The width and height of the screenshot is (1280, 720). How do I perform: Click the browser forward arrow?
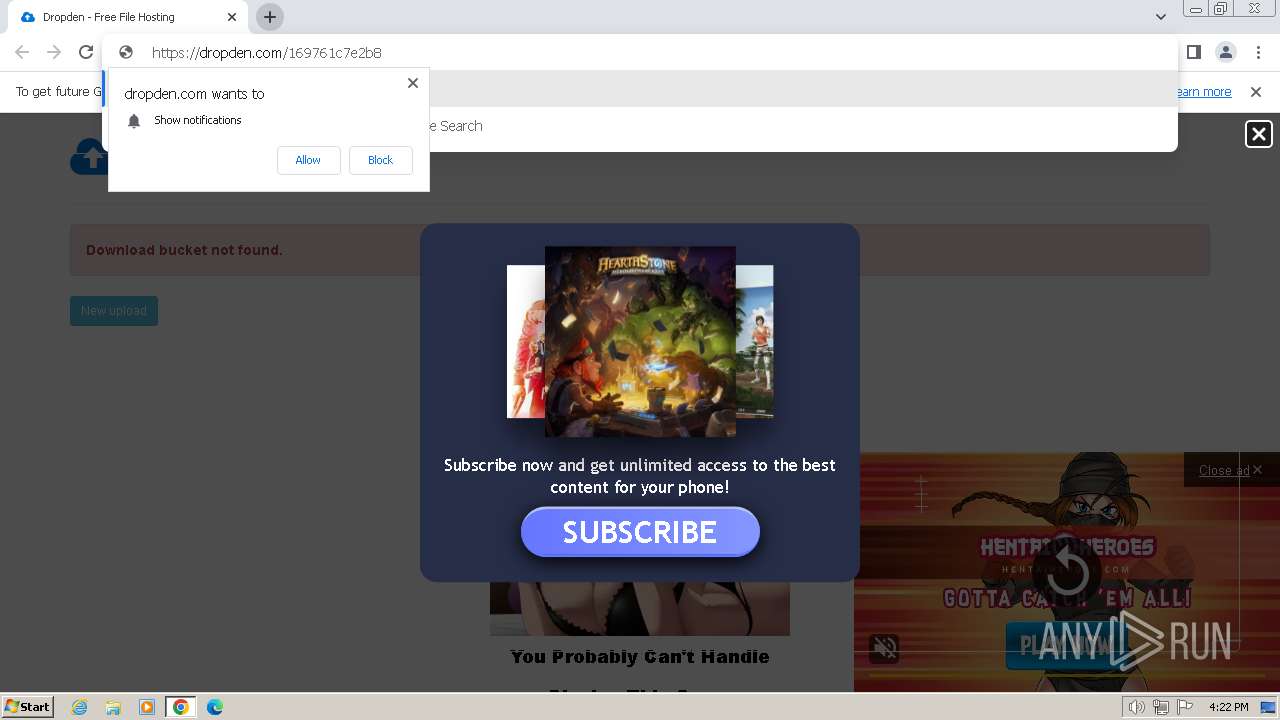point(54,52)
